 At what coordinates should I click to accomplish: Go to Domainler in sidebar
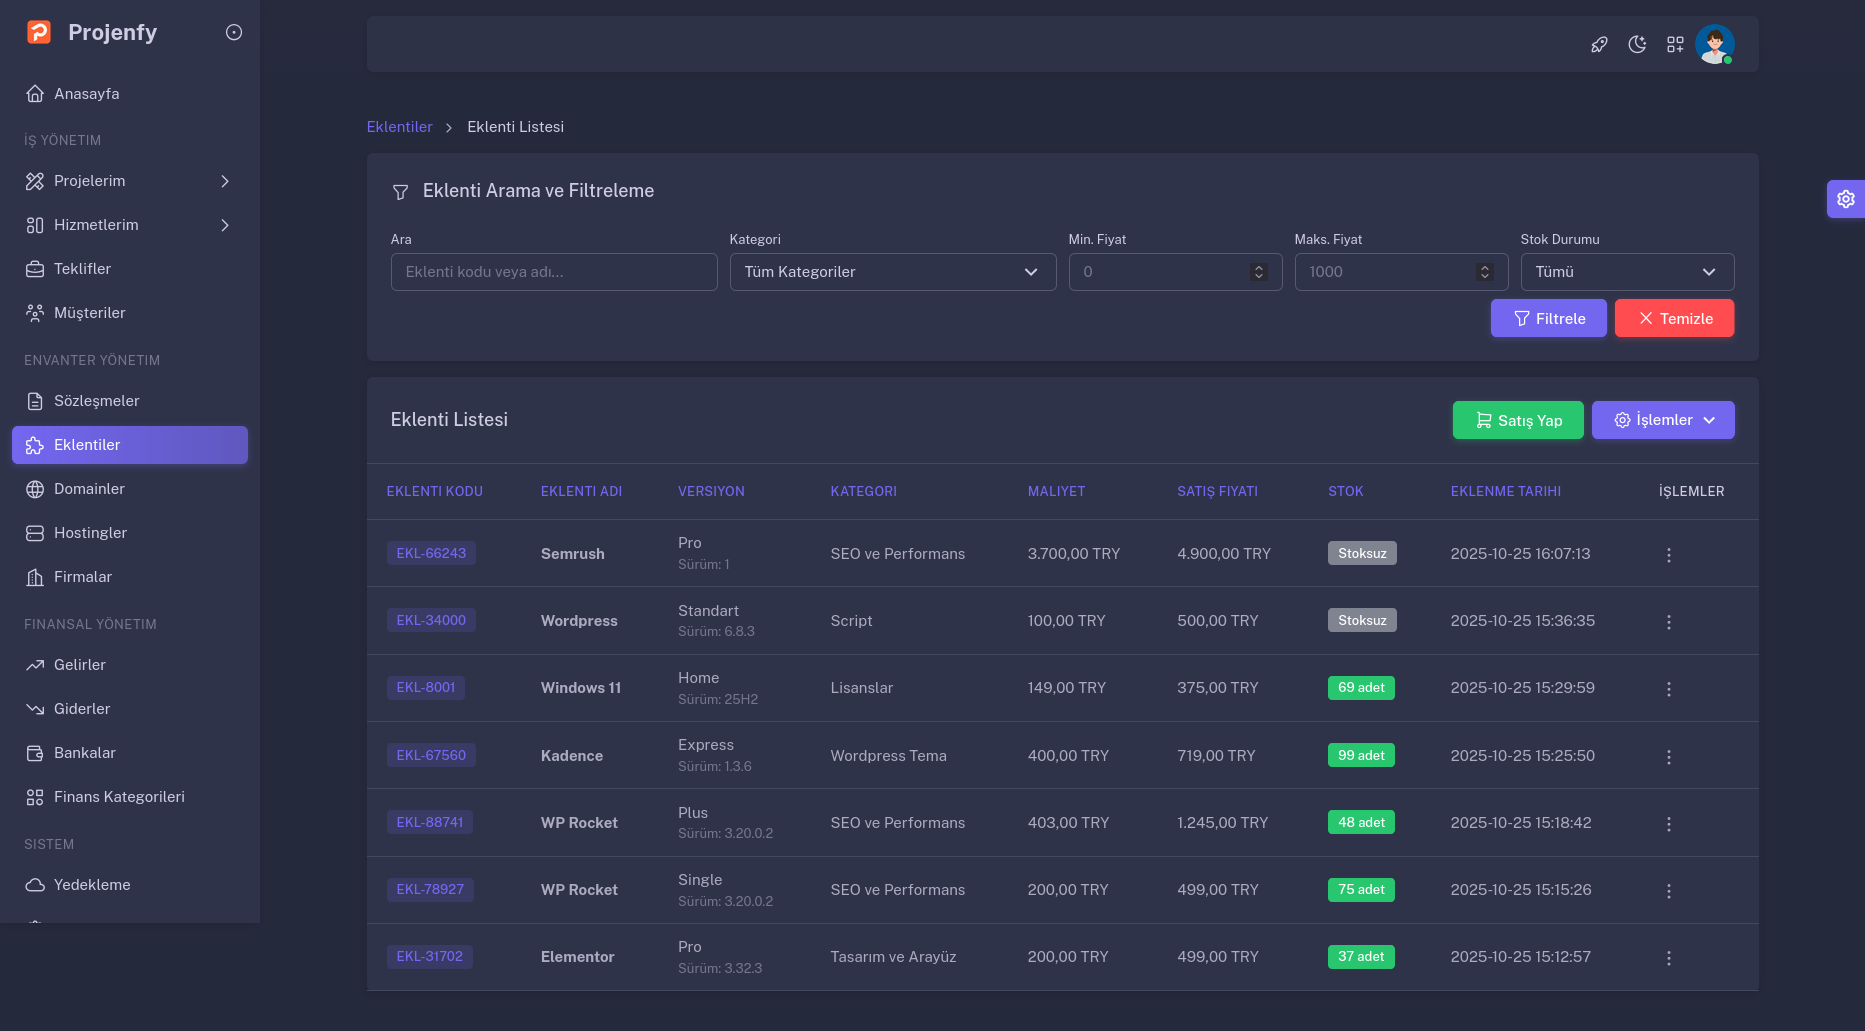(89, 489)
